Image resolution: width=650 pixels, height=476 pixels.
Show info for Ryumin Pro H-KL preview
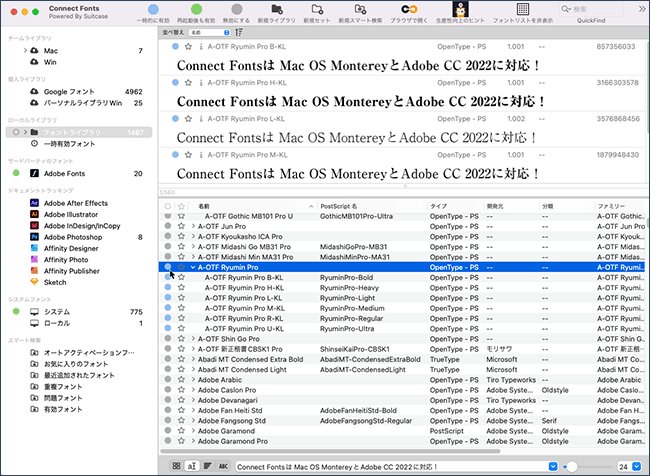[201, 83]
